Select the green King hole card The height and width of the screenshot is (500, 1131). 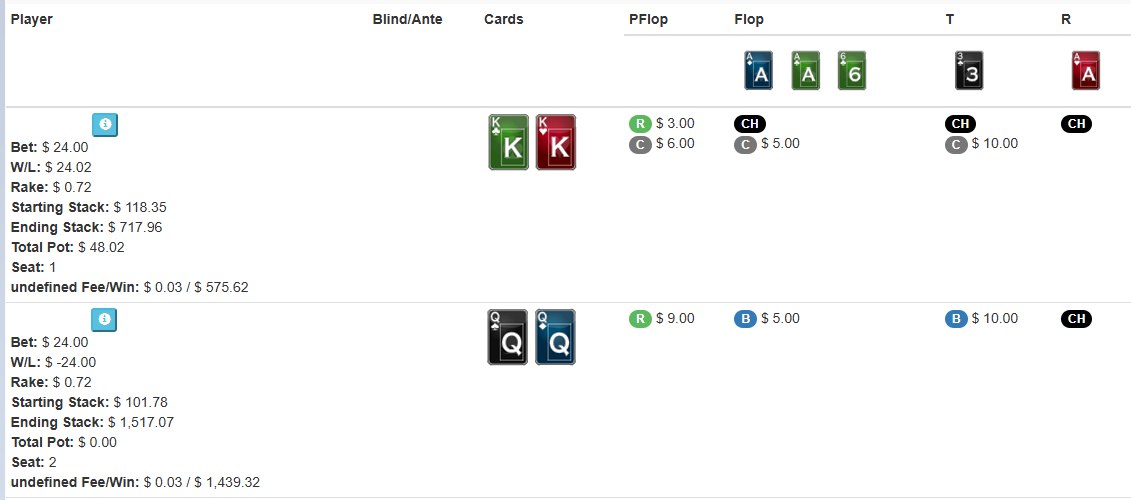coord(508,142)
